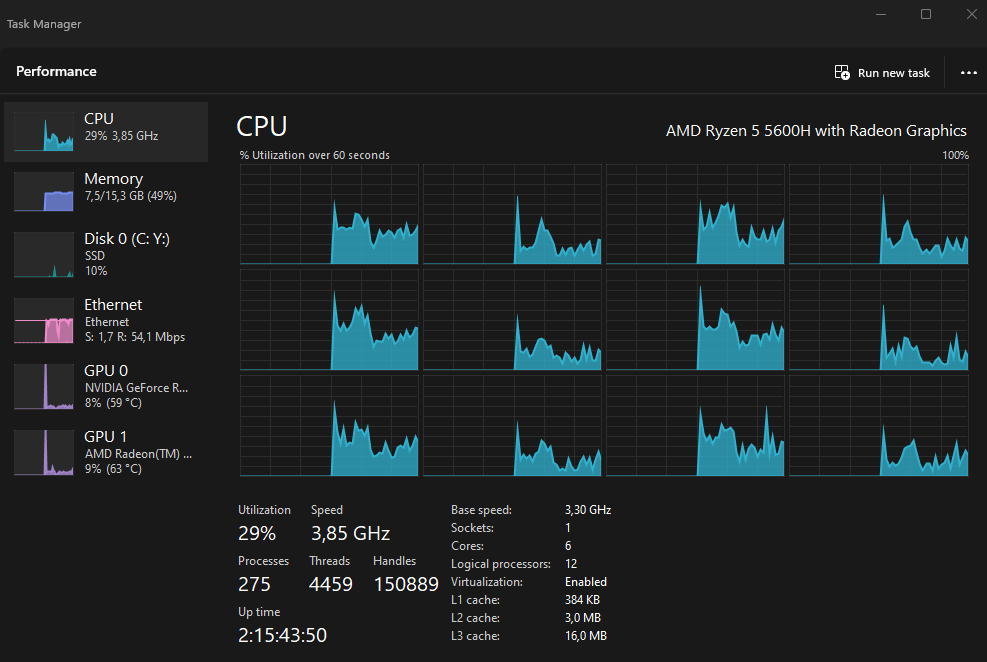The image size is (987, 662).
Task: Click the first logical processor graph
Action: [x=329, y=215]
